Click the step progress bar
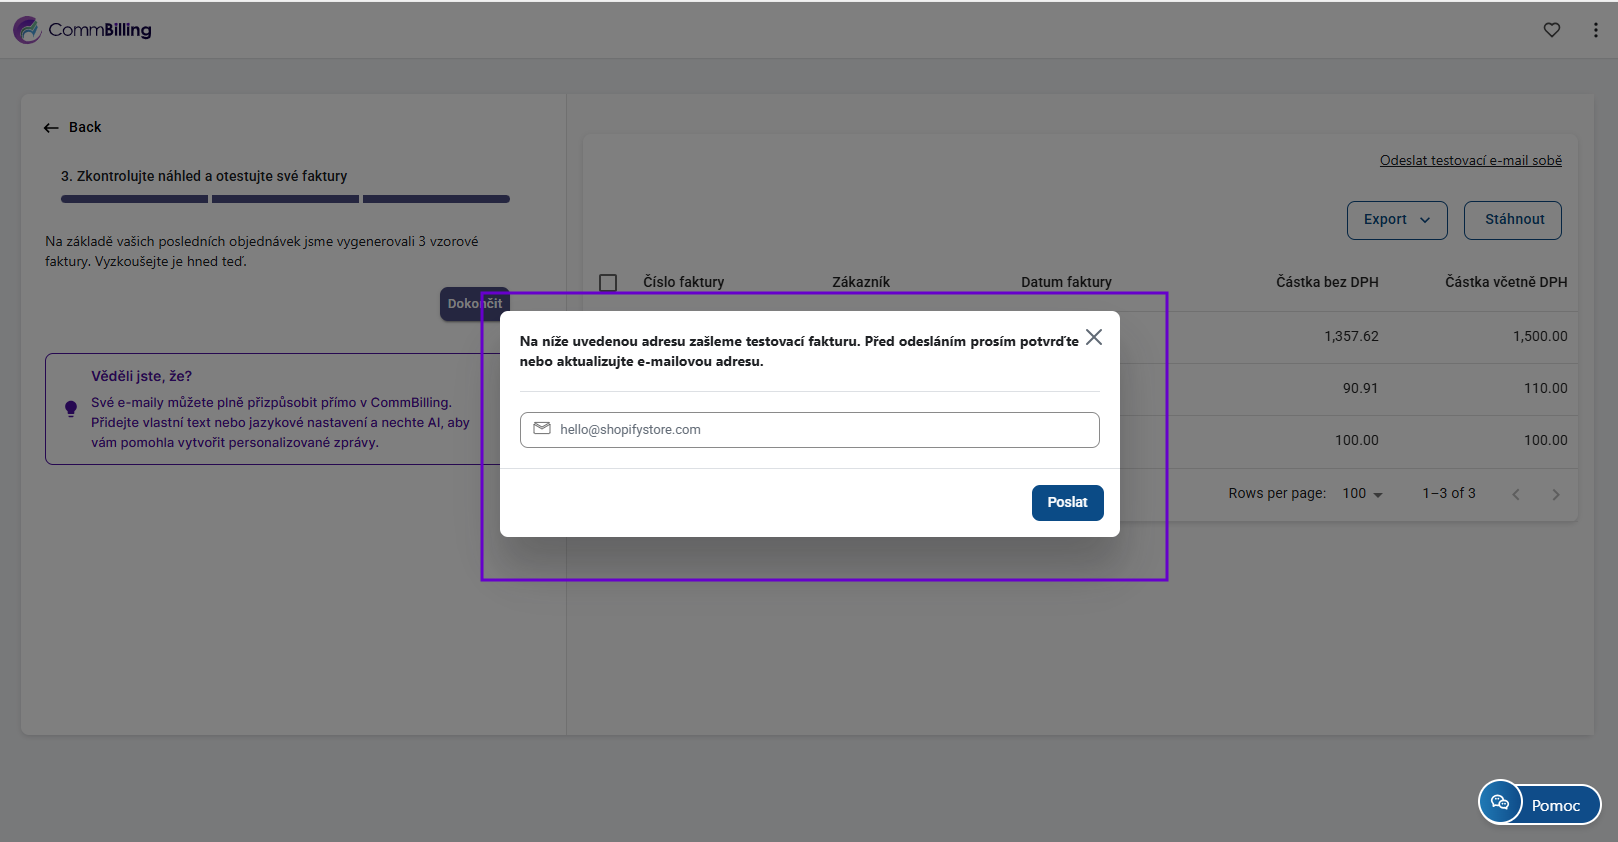 (285, 199)
